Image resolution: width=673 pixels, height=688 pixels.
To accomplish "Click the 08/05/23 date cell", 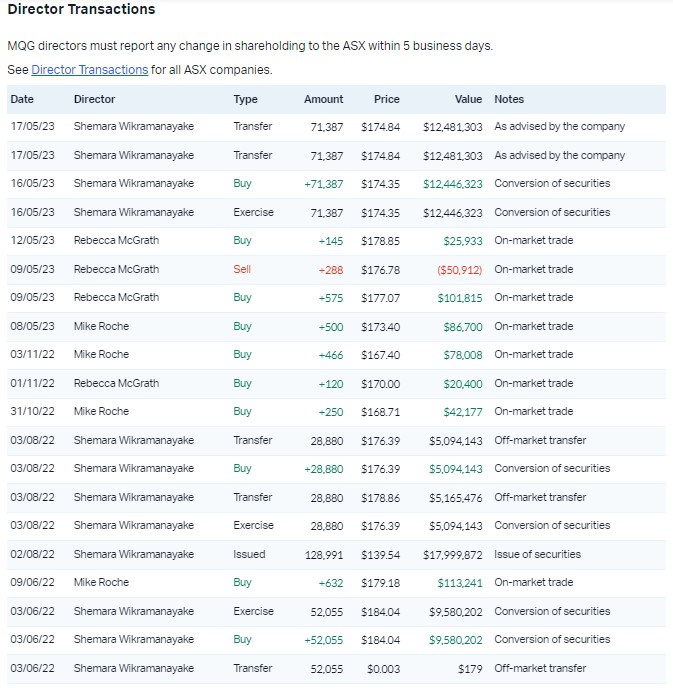I will click(33, 326).
